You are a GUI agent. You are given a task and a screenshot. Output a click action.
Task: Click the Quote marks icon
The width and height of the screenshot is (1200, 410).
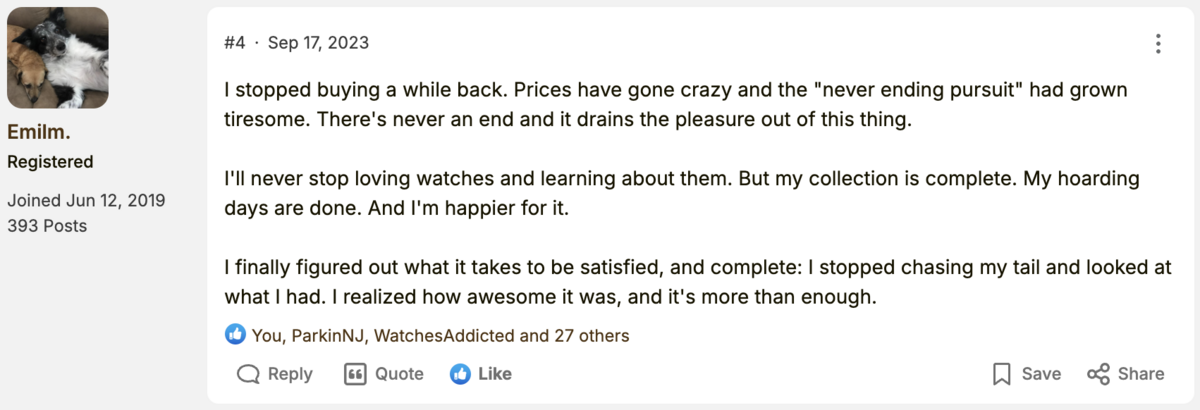[x=355, y=374]
